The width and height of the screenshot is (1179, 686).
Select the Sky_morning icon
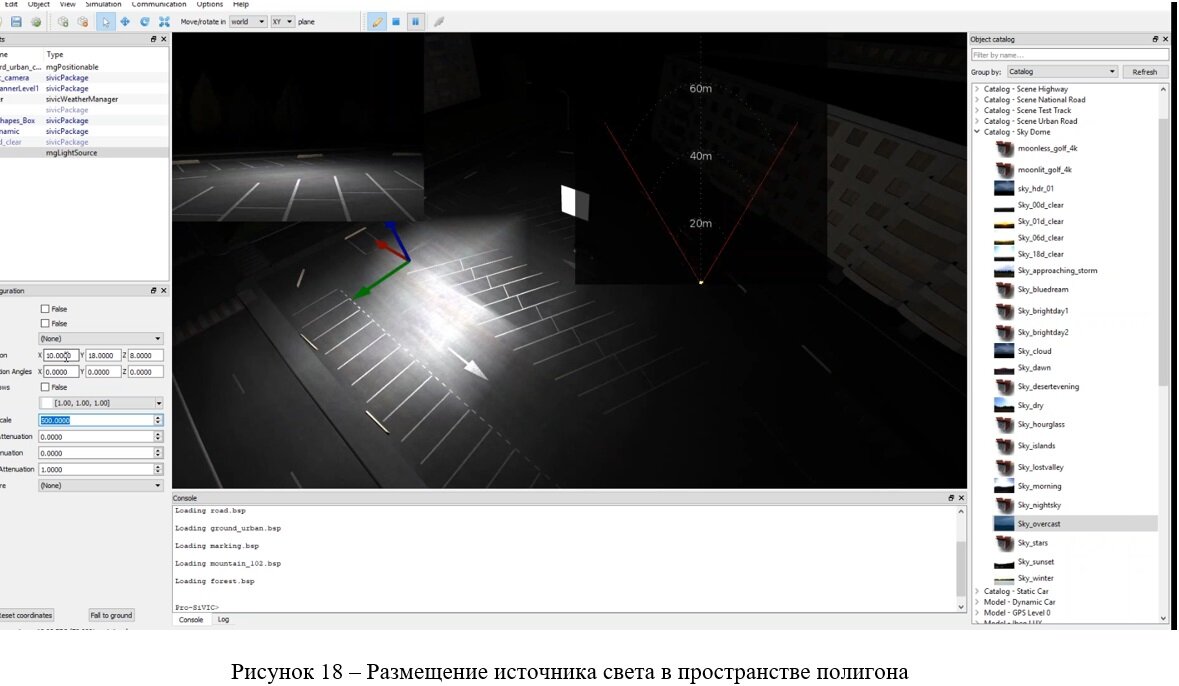tap(1004, 487)
